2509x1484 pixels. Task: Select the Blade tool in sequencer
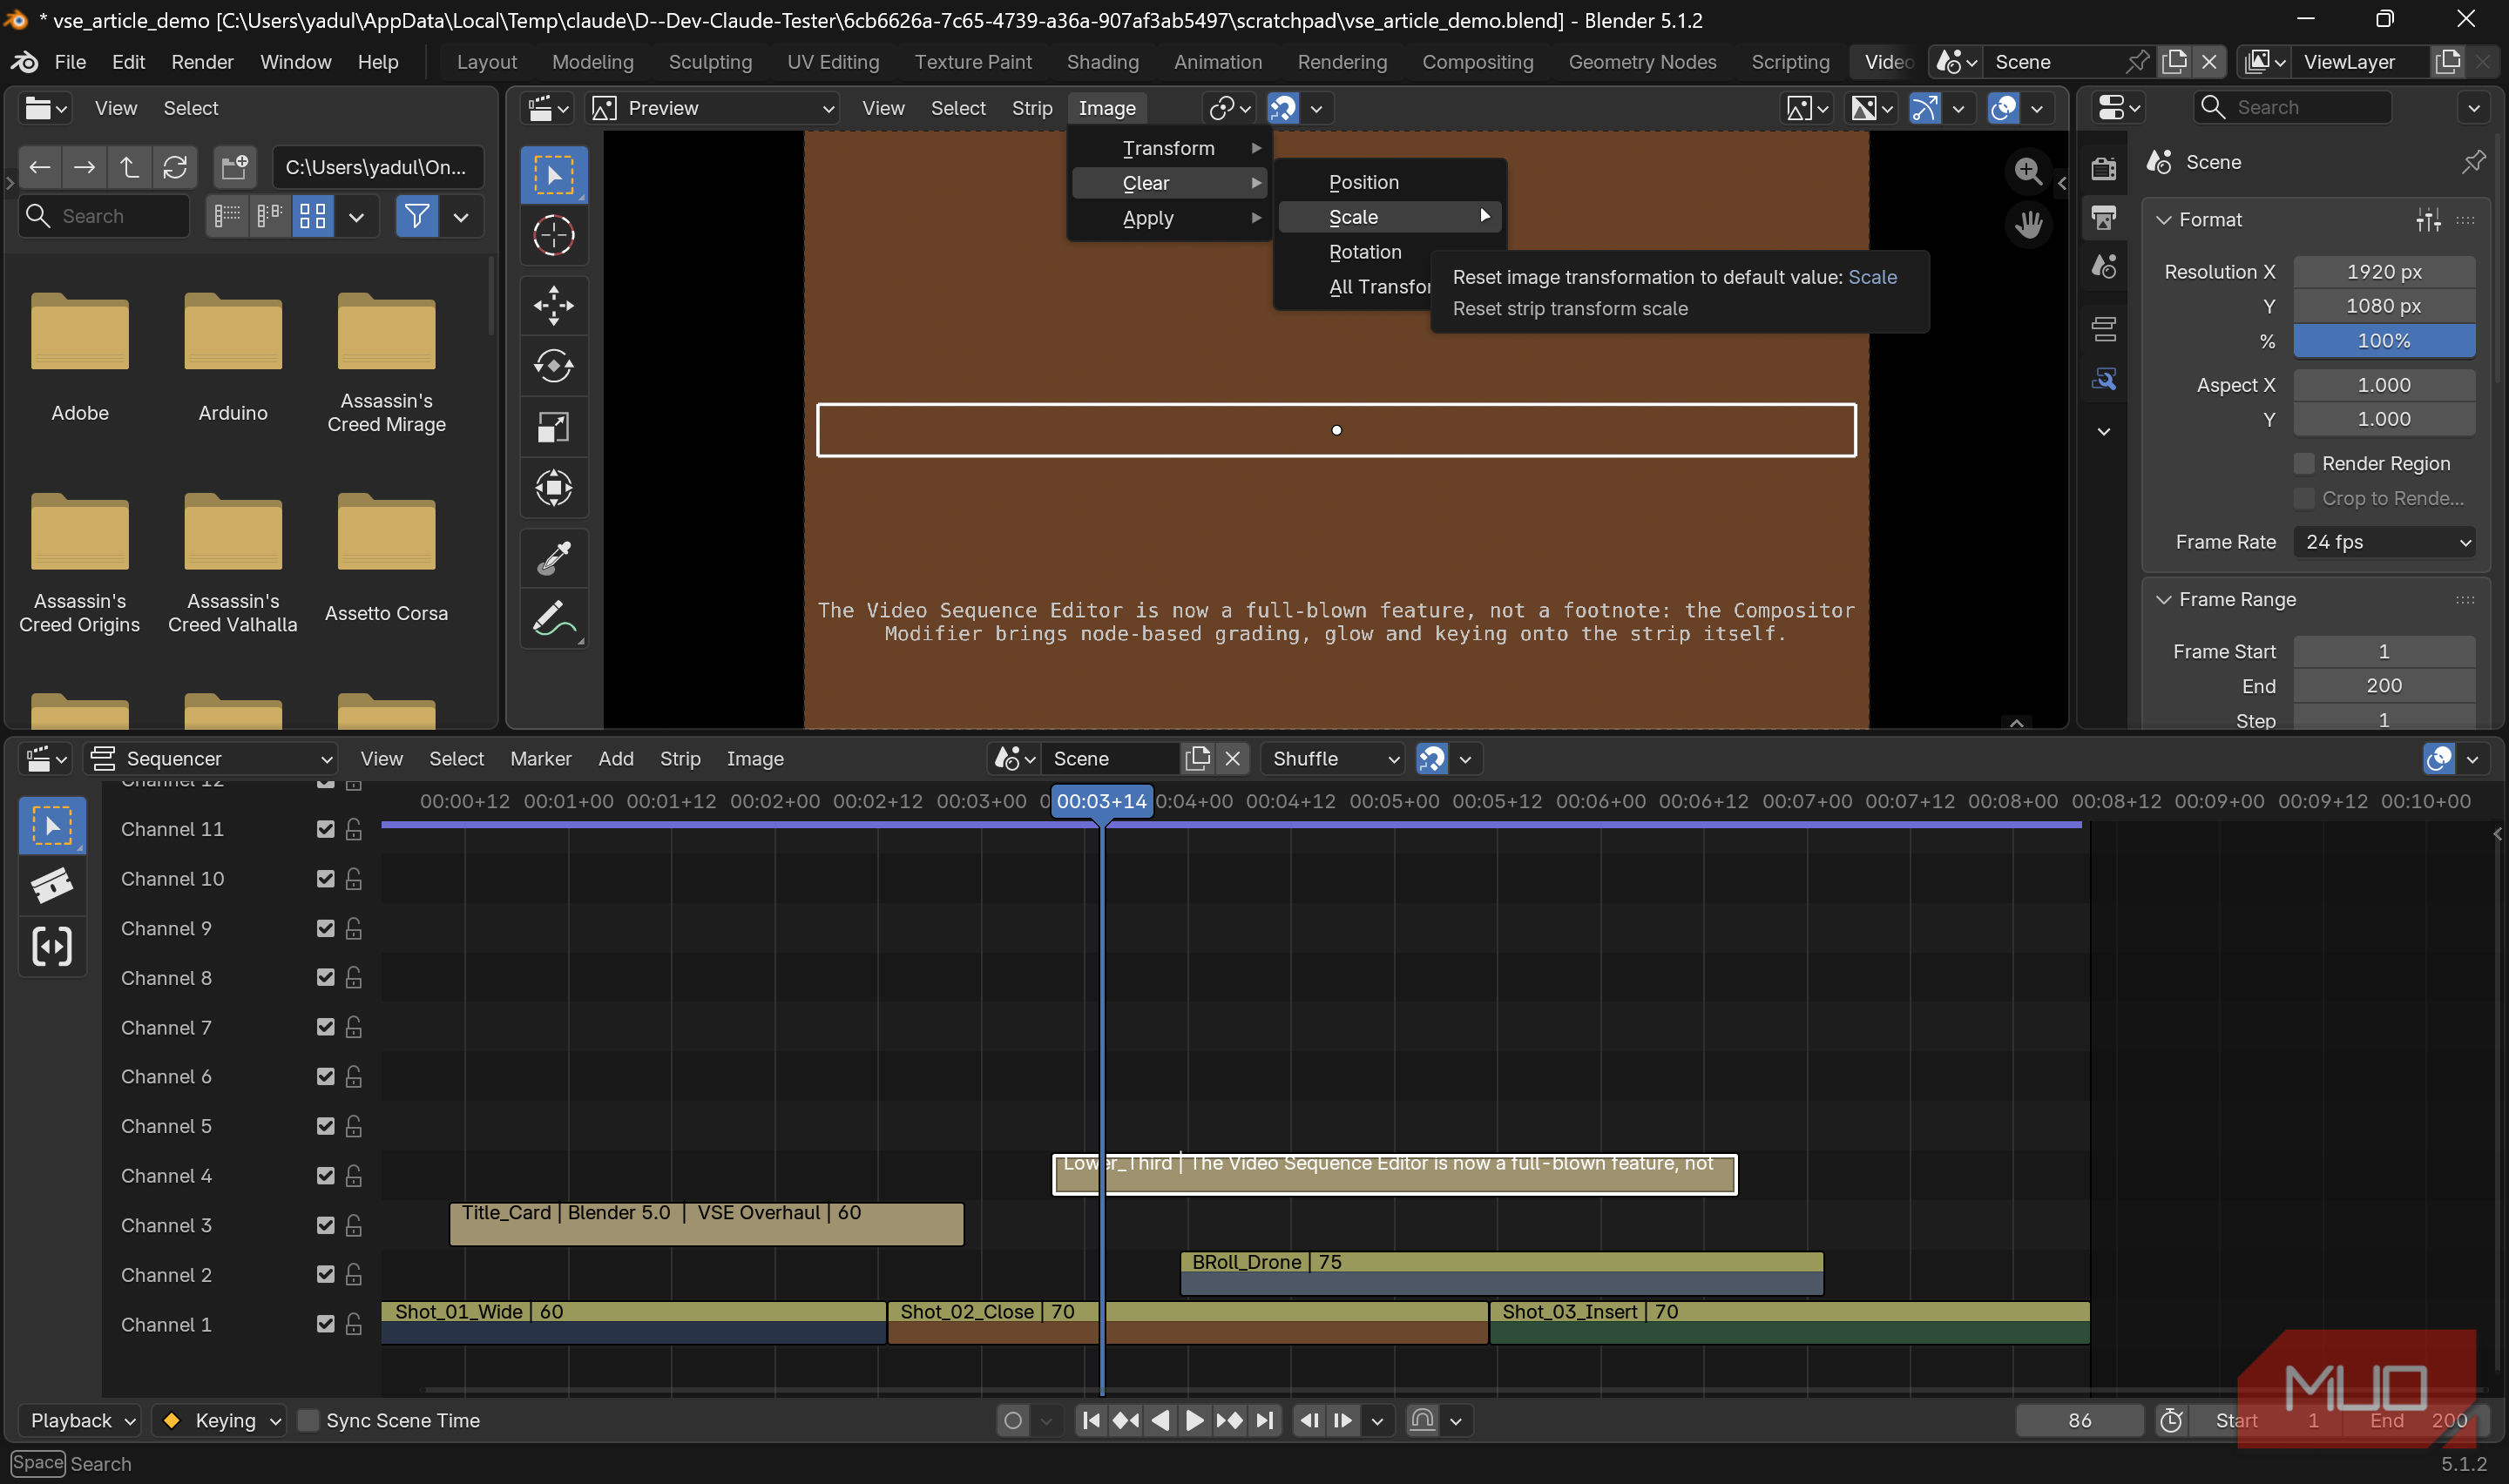52,885
